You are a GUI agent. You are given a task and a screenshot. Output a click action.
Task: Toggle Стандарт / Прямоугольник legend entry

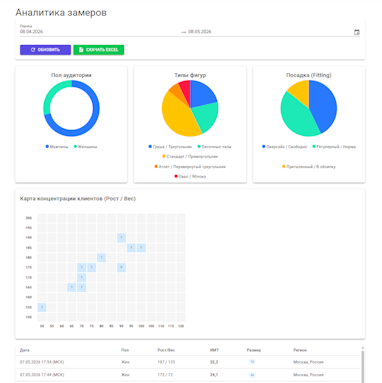click(x=190, y=157)
